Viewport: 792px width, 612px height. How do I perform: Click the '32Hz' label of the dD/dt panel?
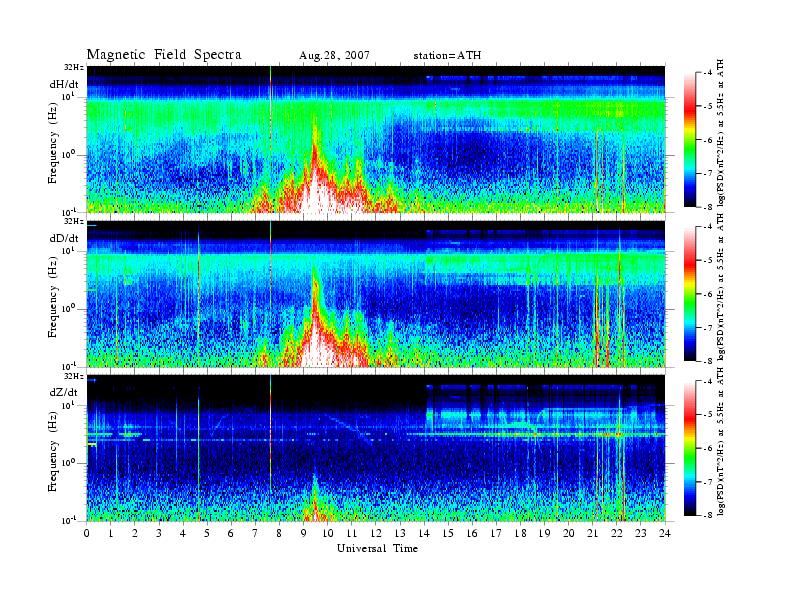(x=74, y=221)
